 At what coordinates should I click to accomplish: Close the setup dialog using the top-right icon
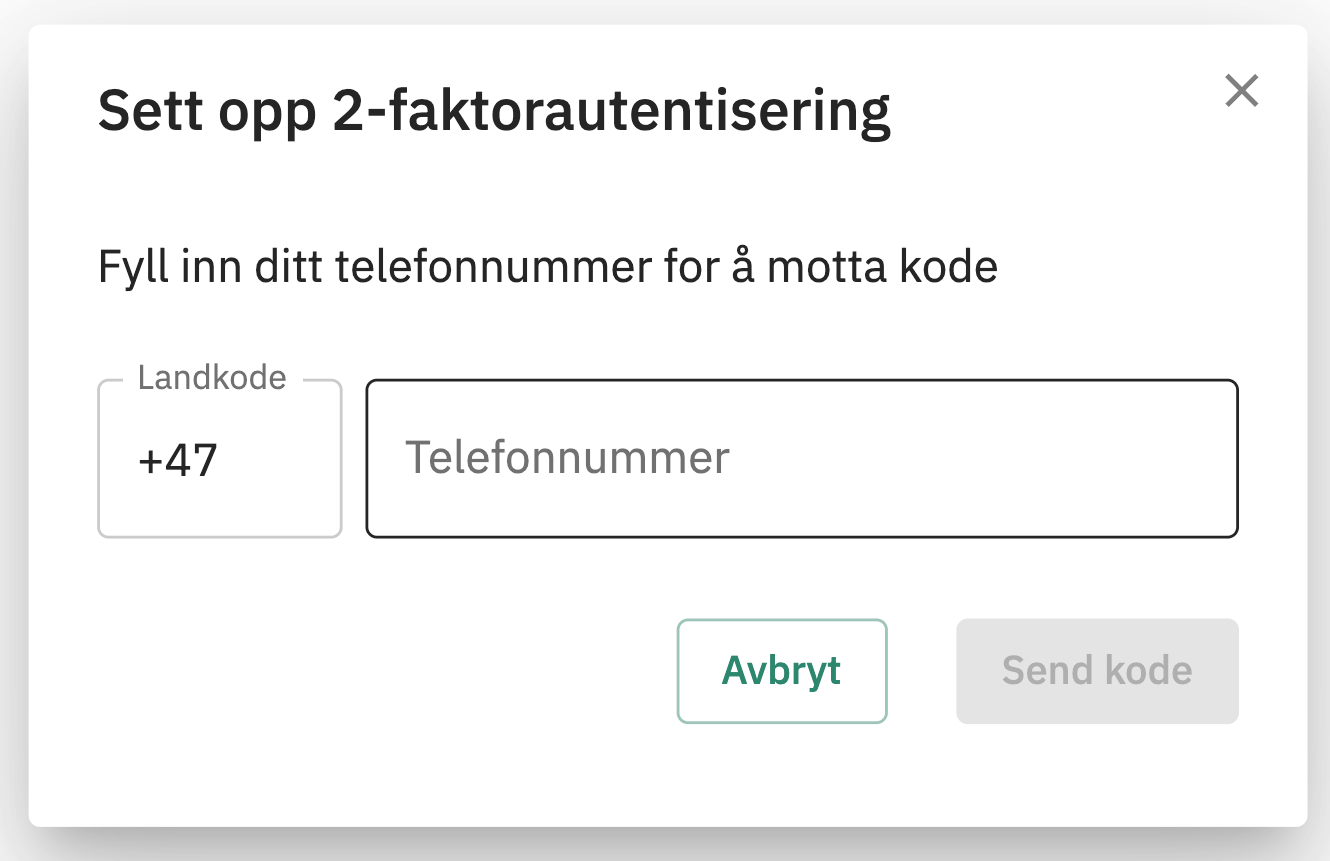pos(1242,90)
